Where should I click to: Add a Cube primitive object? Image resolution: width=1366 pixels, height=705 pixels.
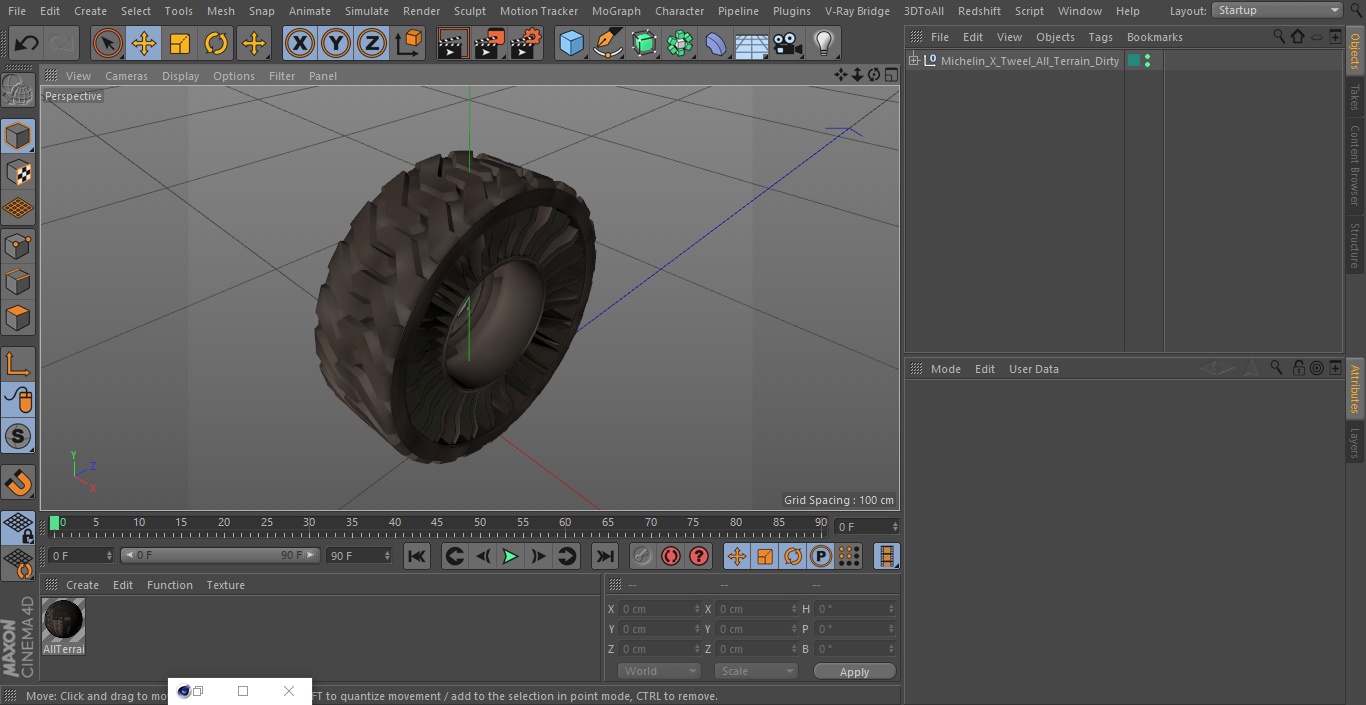coord(572,44)
